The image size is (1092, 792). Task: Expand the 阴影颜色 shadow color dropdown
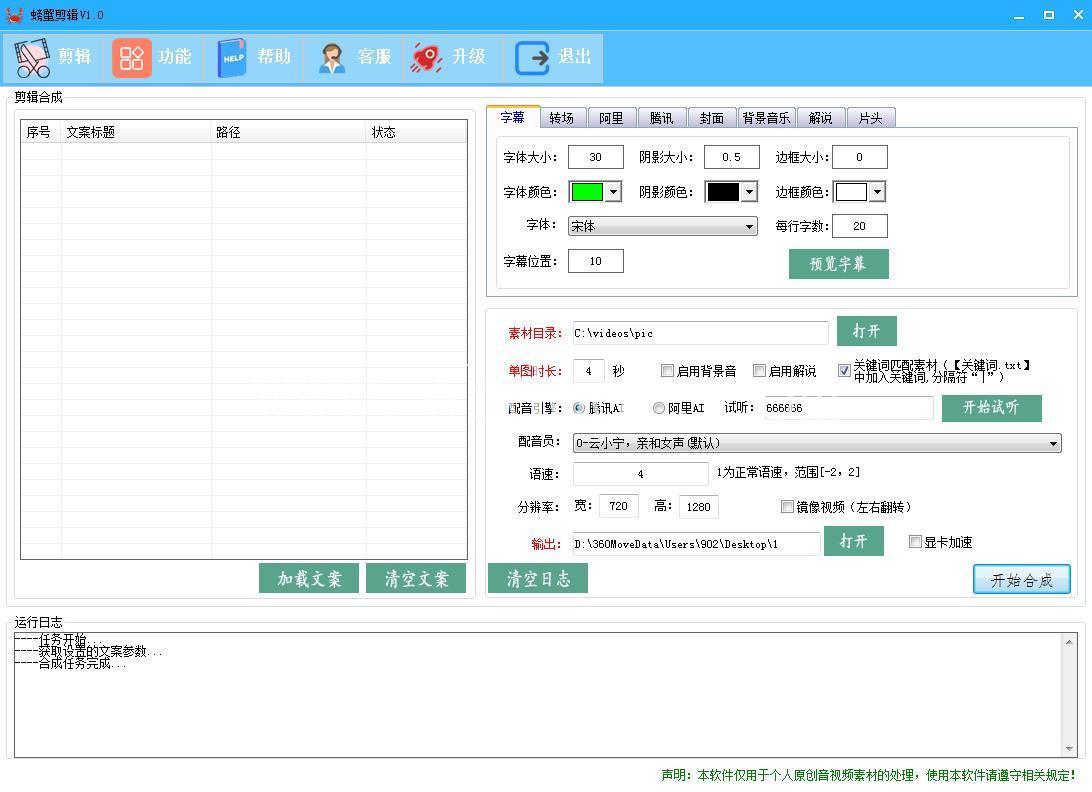click(749, 192)
